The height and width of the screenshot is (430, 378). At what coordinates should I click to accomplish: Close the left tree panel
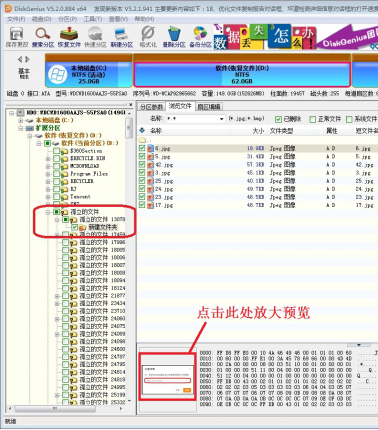[x=131, y=105]
